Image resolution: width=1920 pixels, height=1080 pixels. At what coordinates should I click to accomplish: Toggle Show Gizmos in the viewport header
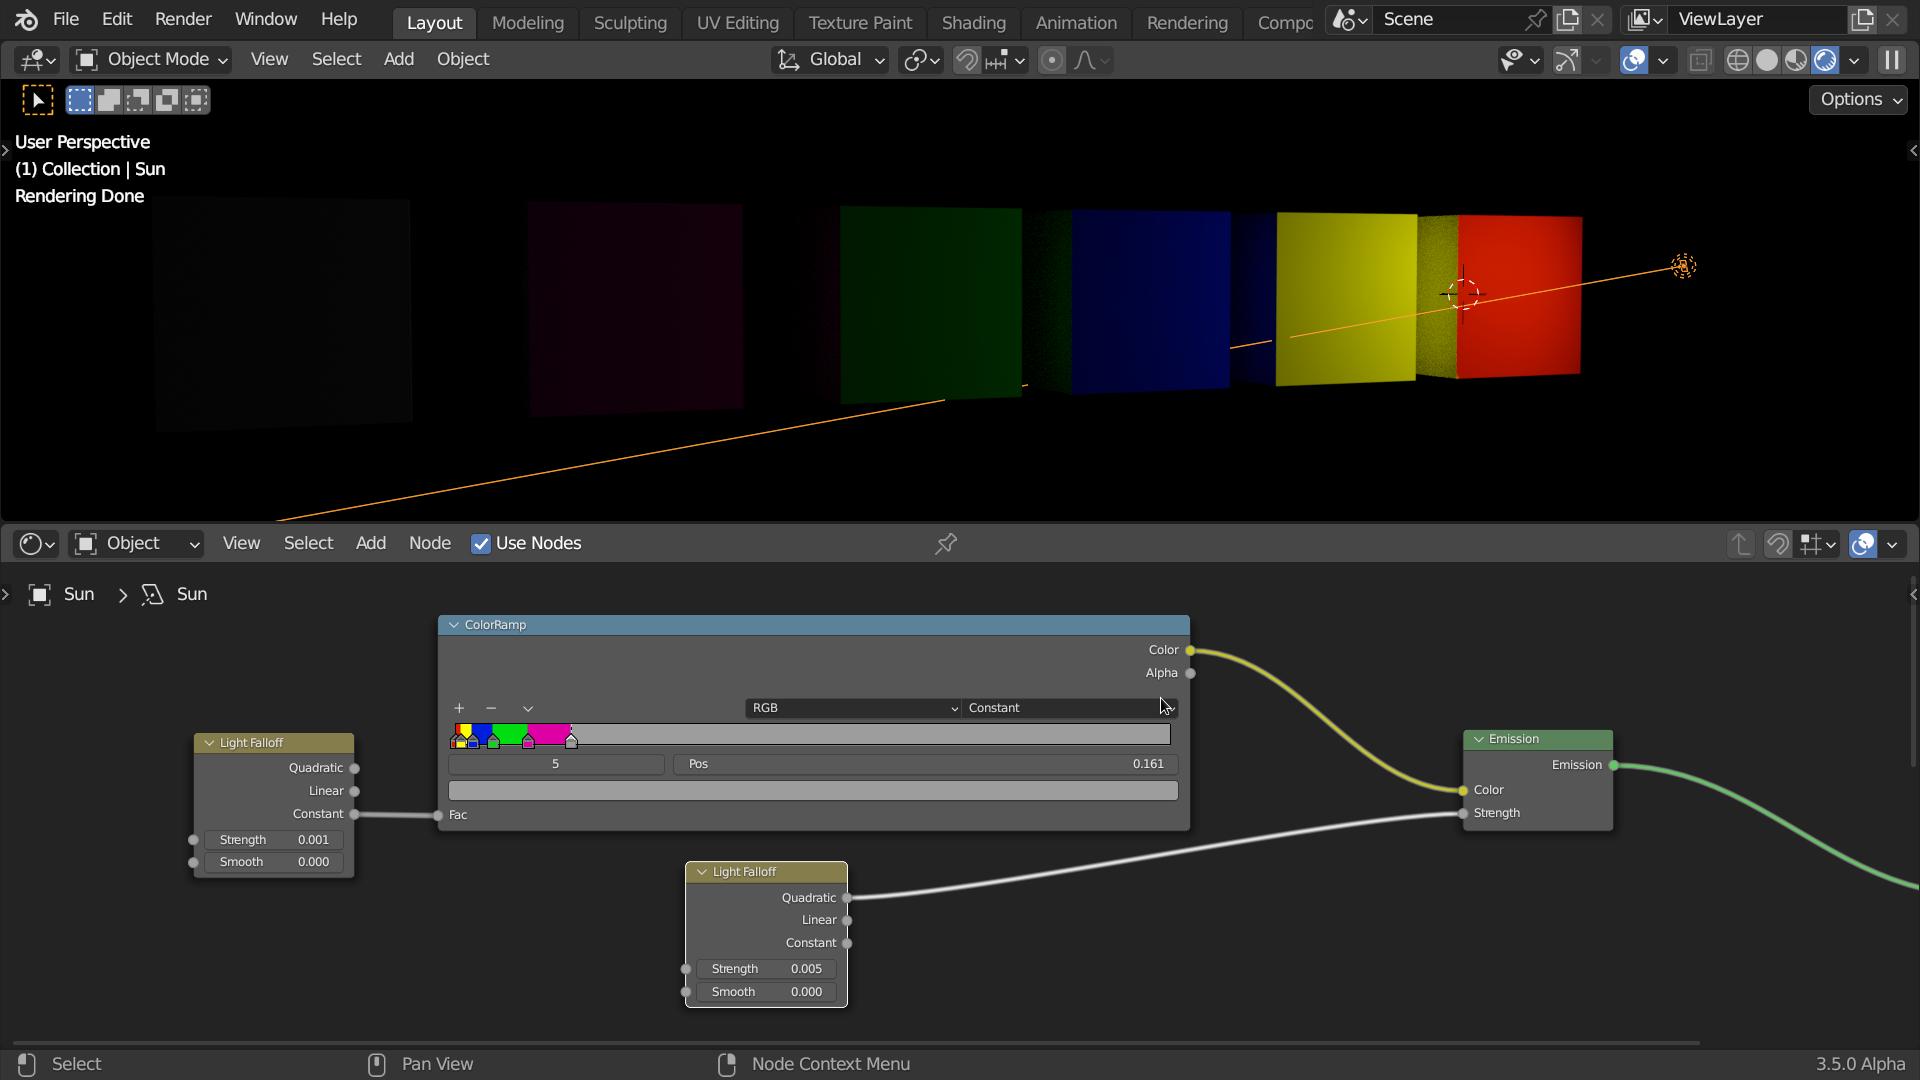pyautogui.click(x=1565, y=60)
